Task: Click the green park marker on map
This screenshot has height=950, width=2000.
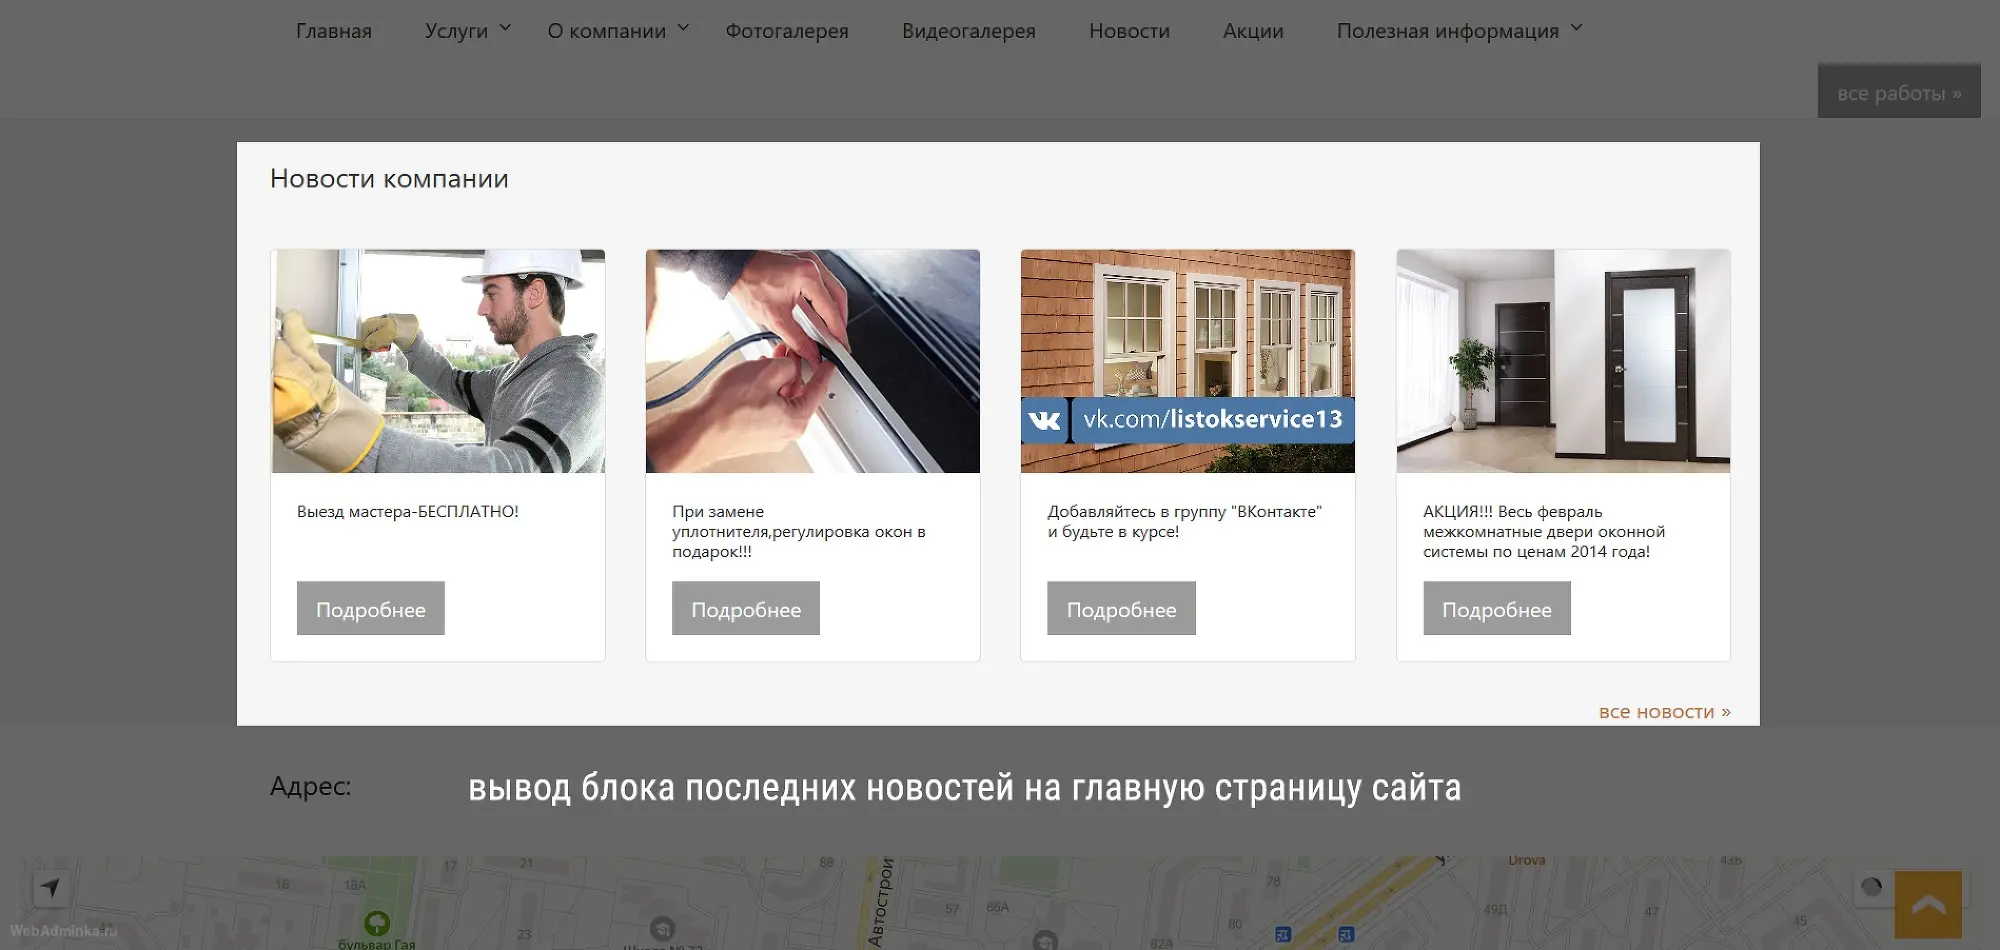Action: (x=377, y=922)
